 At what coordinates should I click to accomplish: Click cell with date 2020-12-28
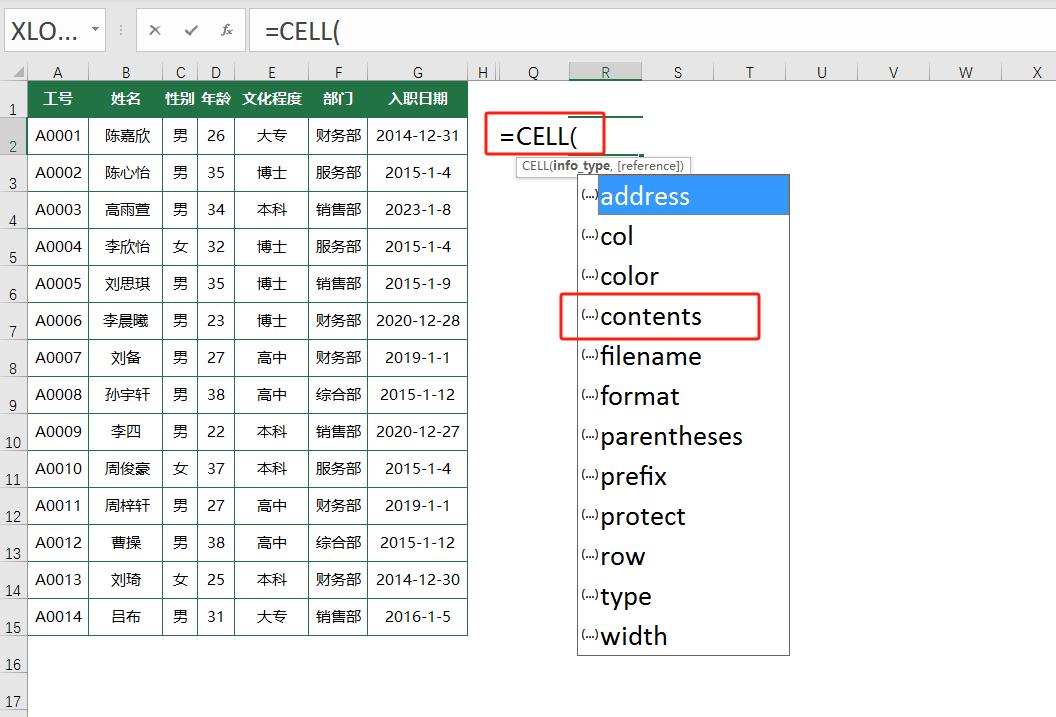click(418, 321)
